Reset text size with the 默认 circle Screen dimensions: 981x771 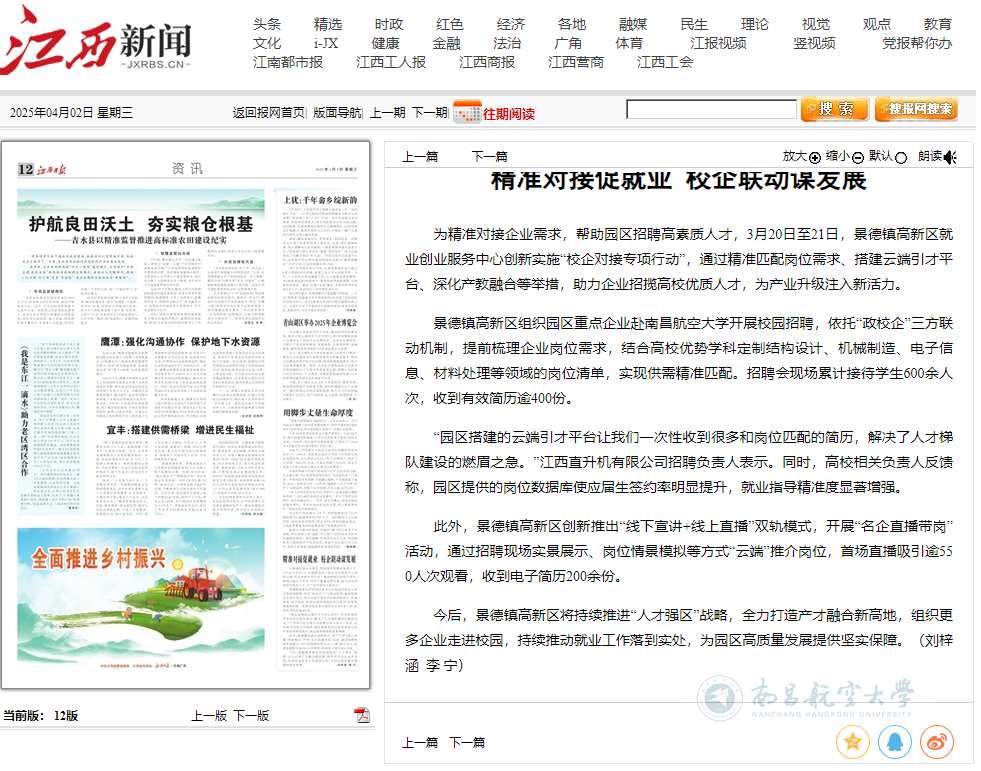click(x=901, y=157)
